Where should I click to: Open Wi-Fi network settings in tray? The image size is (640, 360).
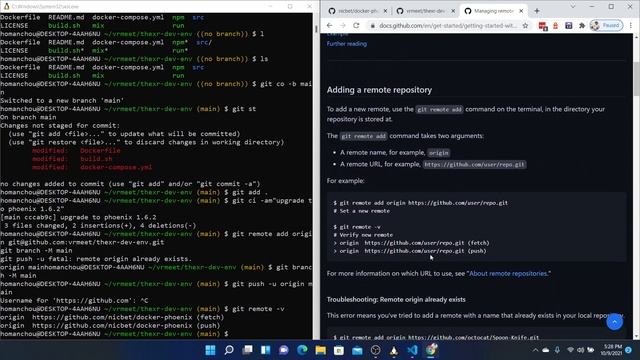click(570, 350)
